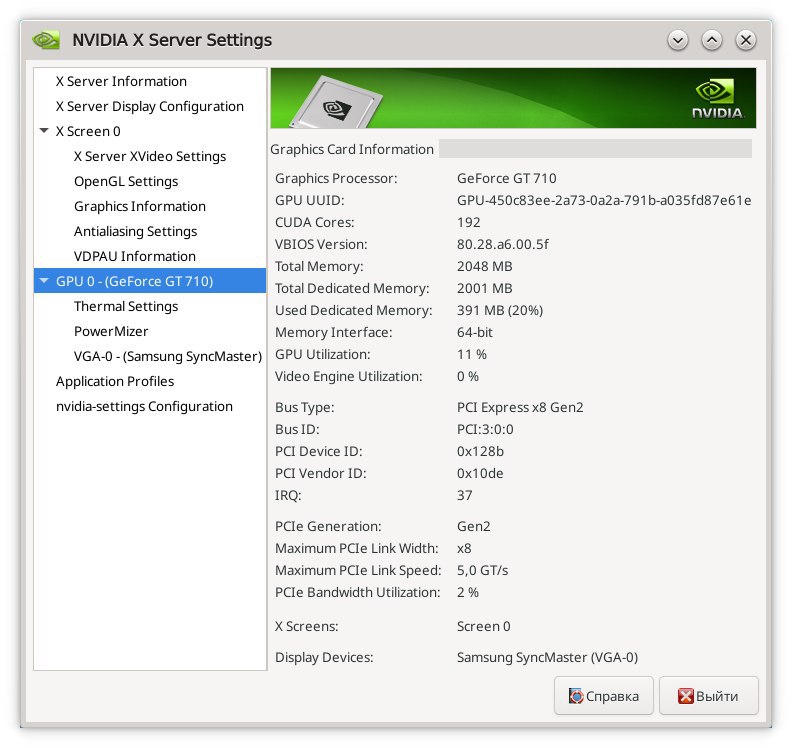Click Used Dedicated Memory value 391 MB (20%)
This screenshot has width=792, height=748.
point(500,310)
